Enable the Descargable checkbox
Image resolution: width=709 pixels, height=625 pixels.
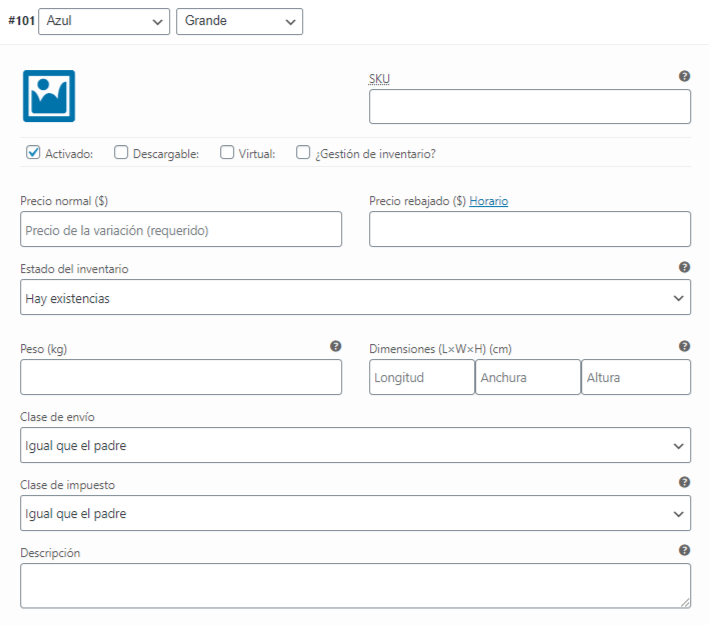121,153
